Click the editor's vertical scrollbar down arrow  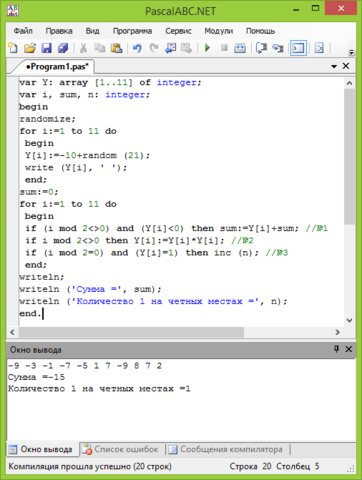349,320
